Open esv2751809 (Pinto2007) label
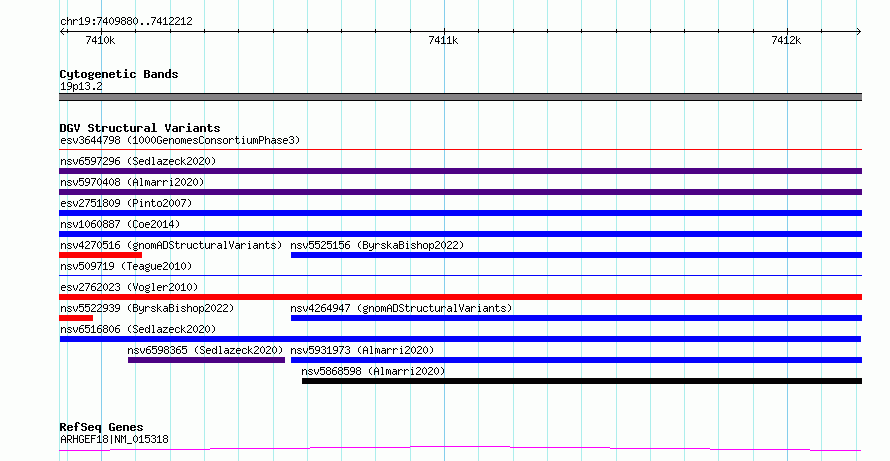This screenshot has width=890, height=461. (x=126, y=203)
